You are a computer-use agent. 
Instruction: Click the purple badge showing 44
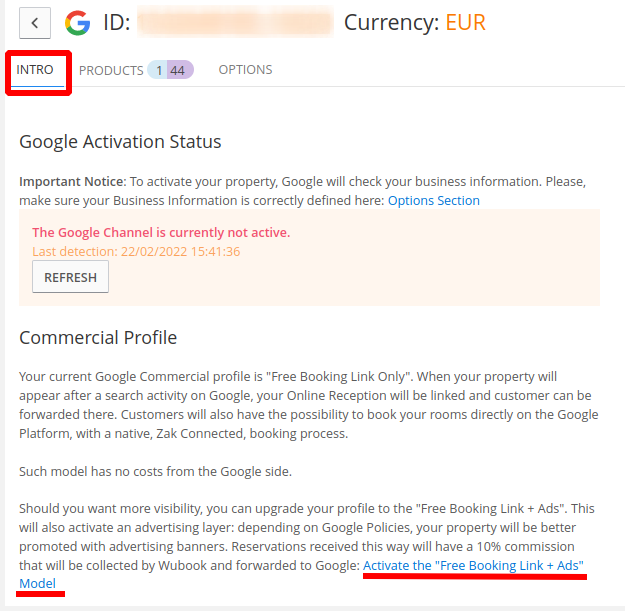pyautogui.click(x=179, y=70)
